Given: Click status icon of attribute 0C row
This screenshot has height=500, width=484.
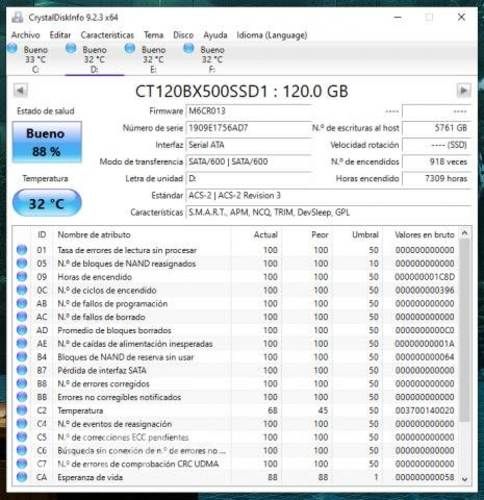Looking at the screenshot, I should pos(22,290).
